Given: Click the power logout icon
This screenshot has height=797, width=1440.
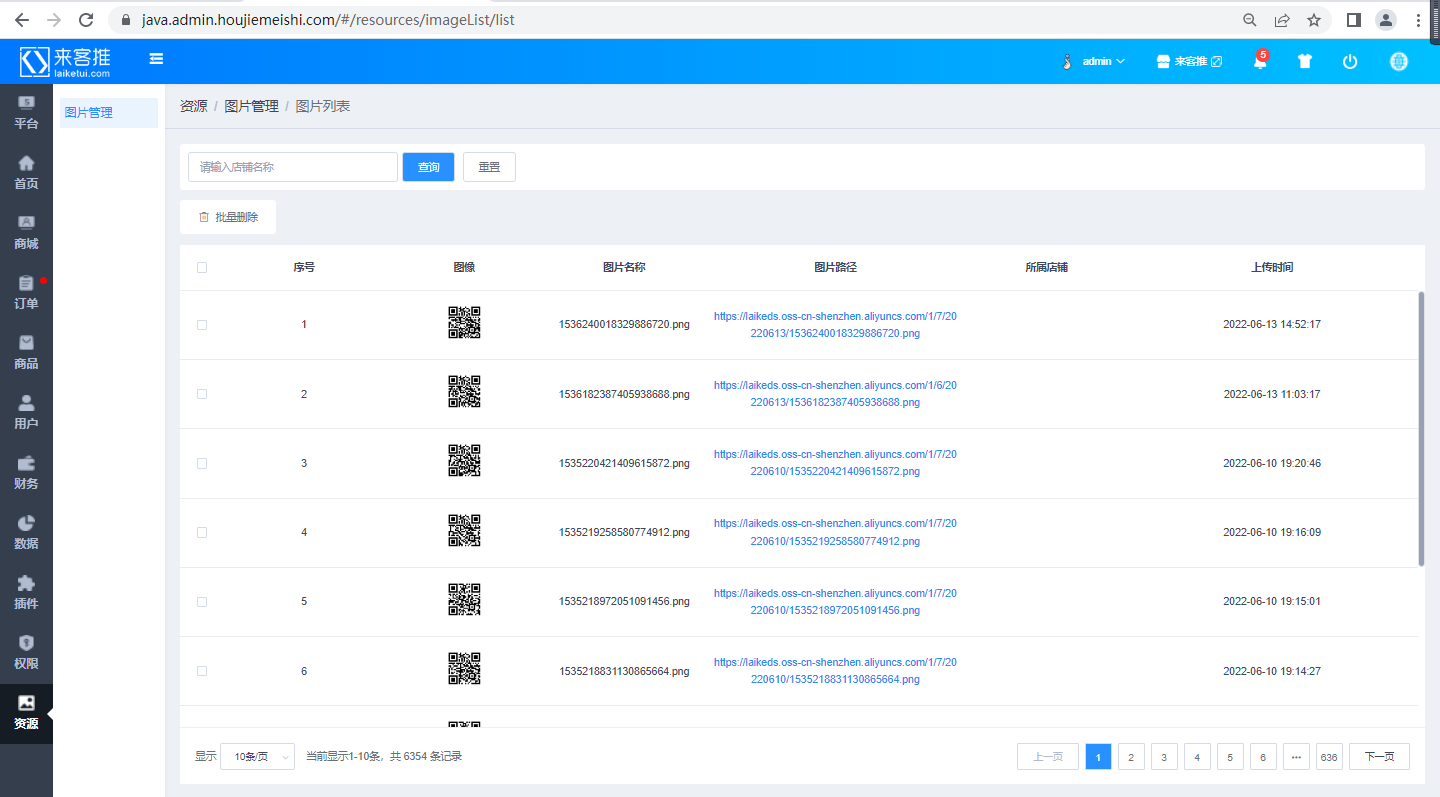Looking at the screenshot, I should point(1350,61).
